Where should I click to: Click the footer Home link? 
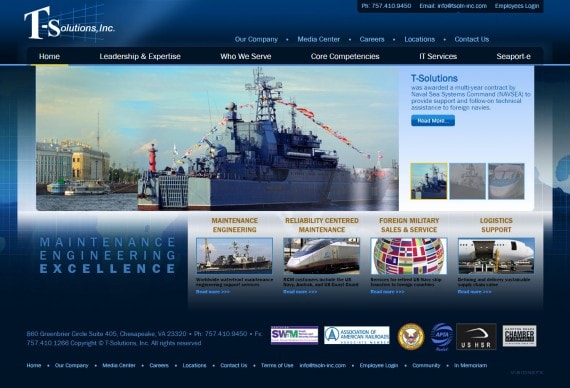tap(34, 365)
